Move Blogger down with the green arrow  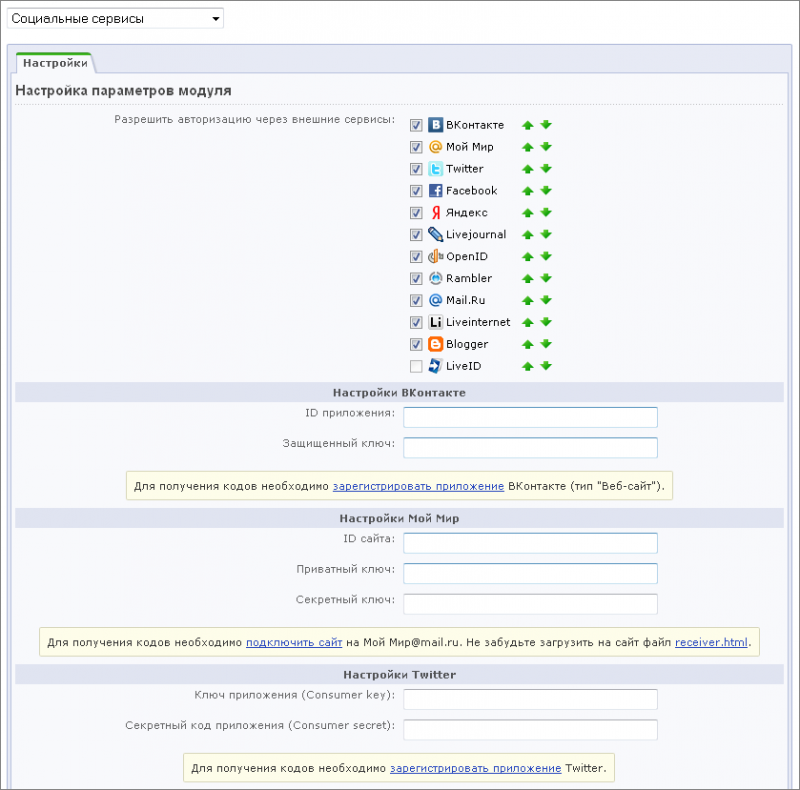tap(546, 344)
